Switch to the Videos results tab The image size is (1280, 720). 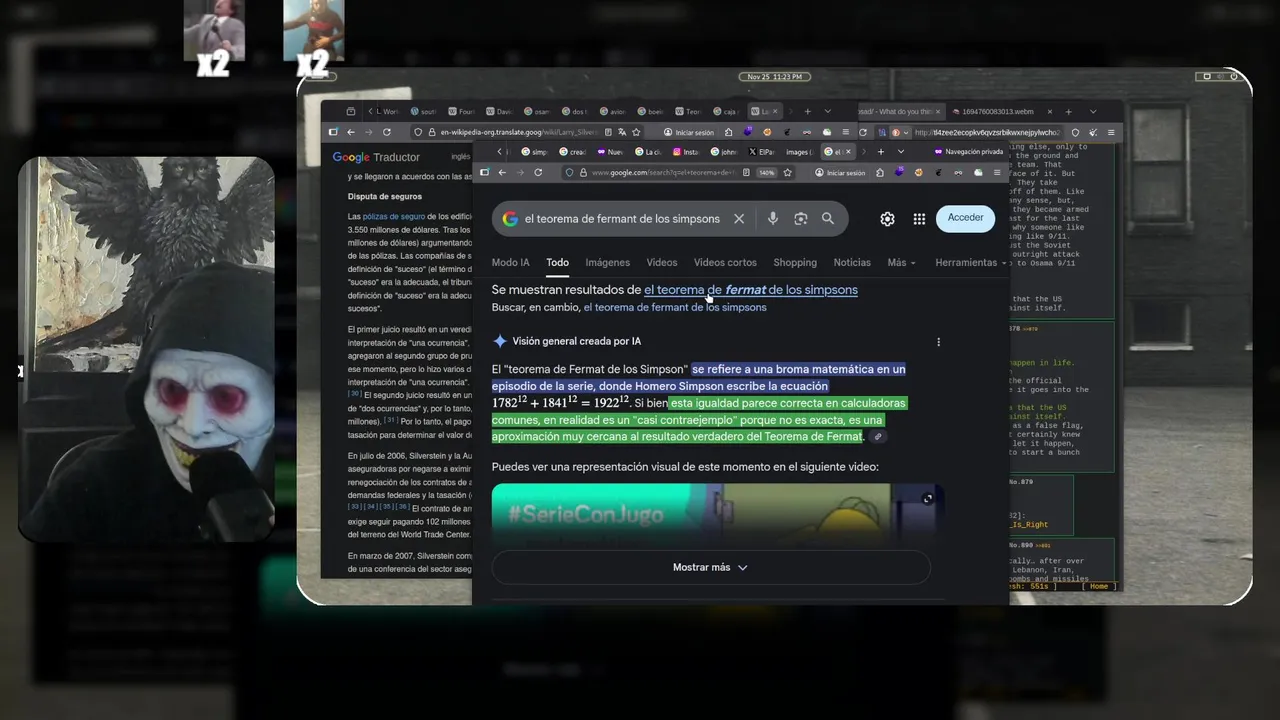tap(661, 263)
